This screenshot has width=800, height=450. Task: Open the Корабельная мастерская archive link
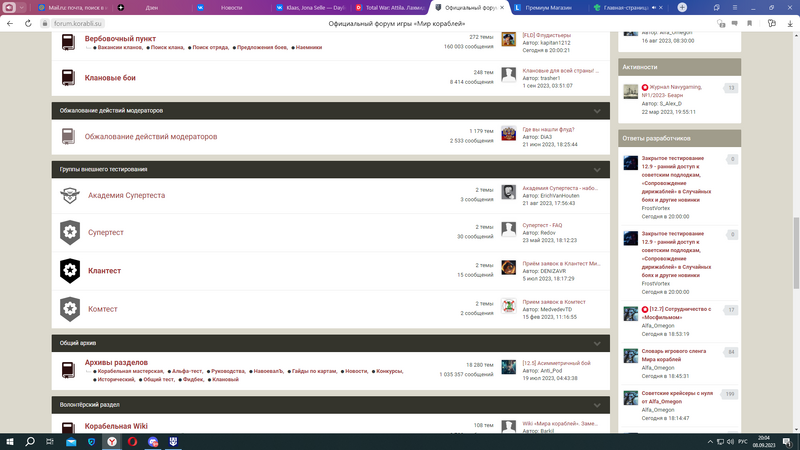[131, 371]
